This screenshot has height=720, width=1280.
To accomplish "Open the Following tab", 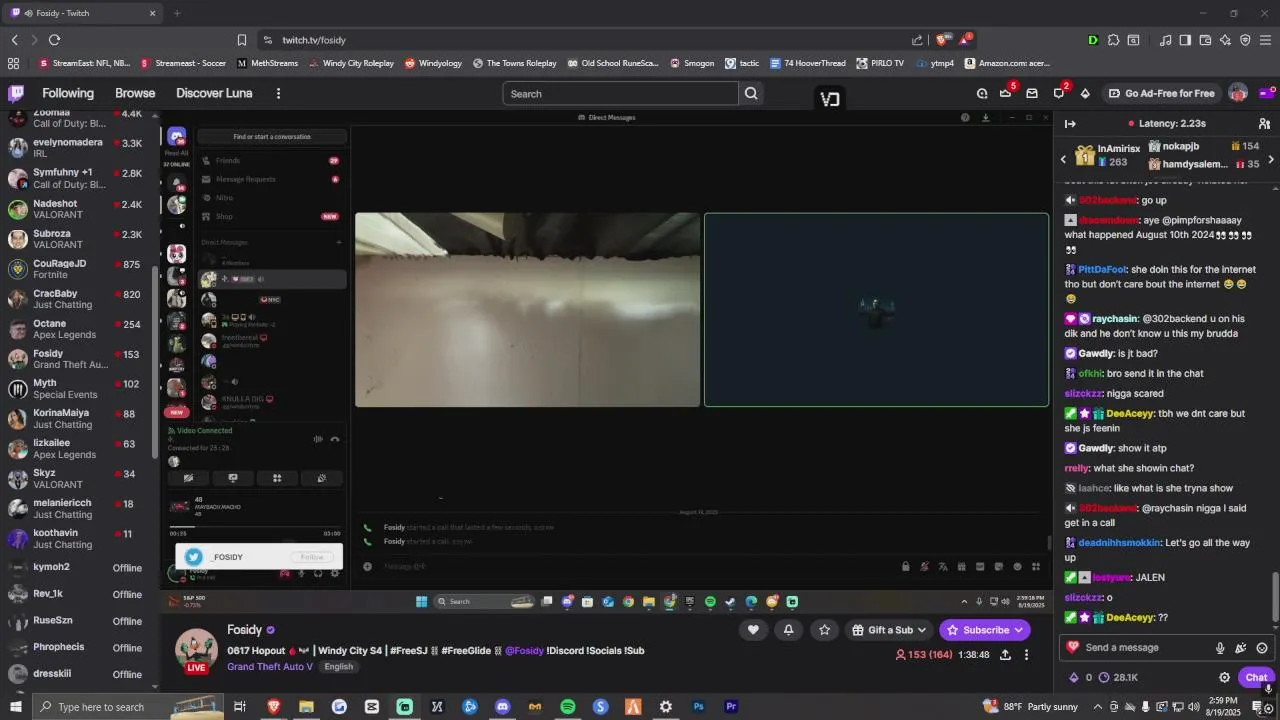I will [68, 93].
